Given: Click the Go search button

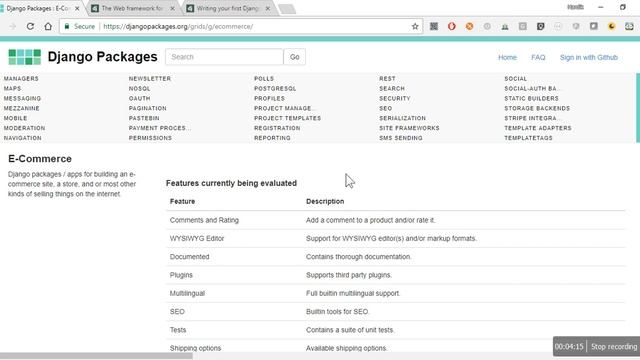Looking at the screenshot, I should coord(295,57).
